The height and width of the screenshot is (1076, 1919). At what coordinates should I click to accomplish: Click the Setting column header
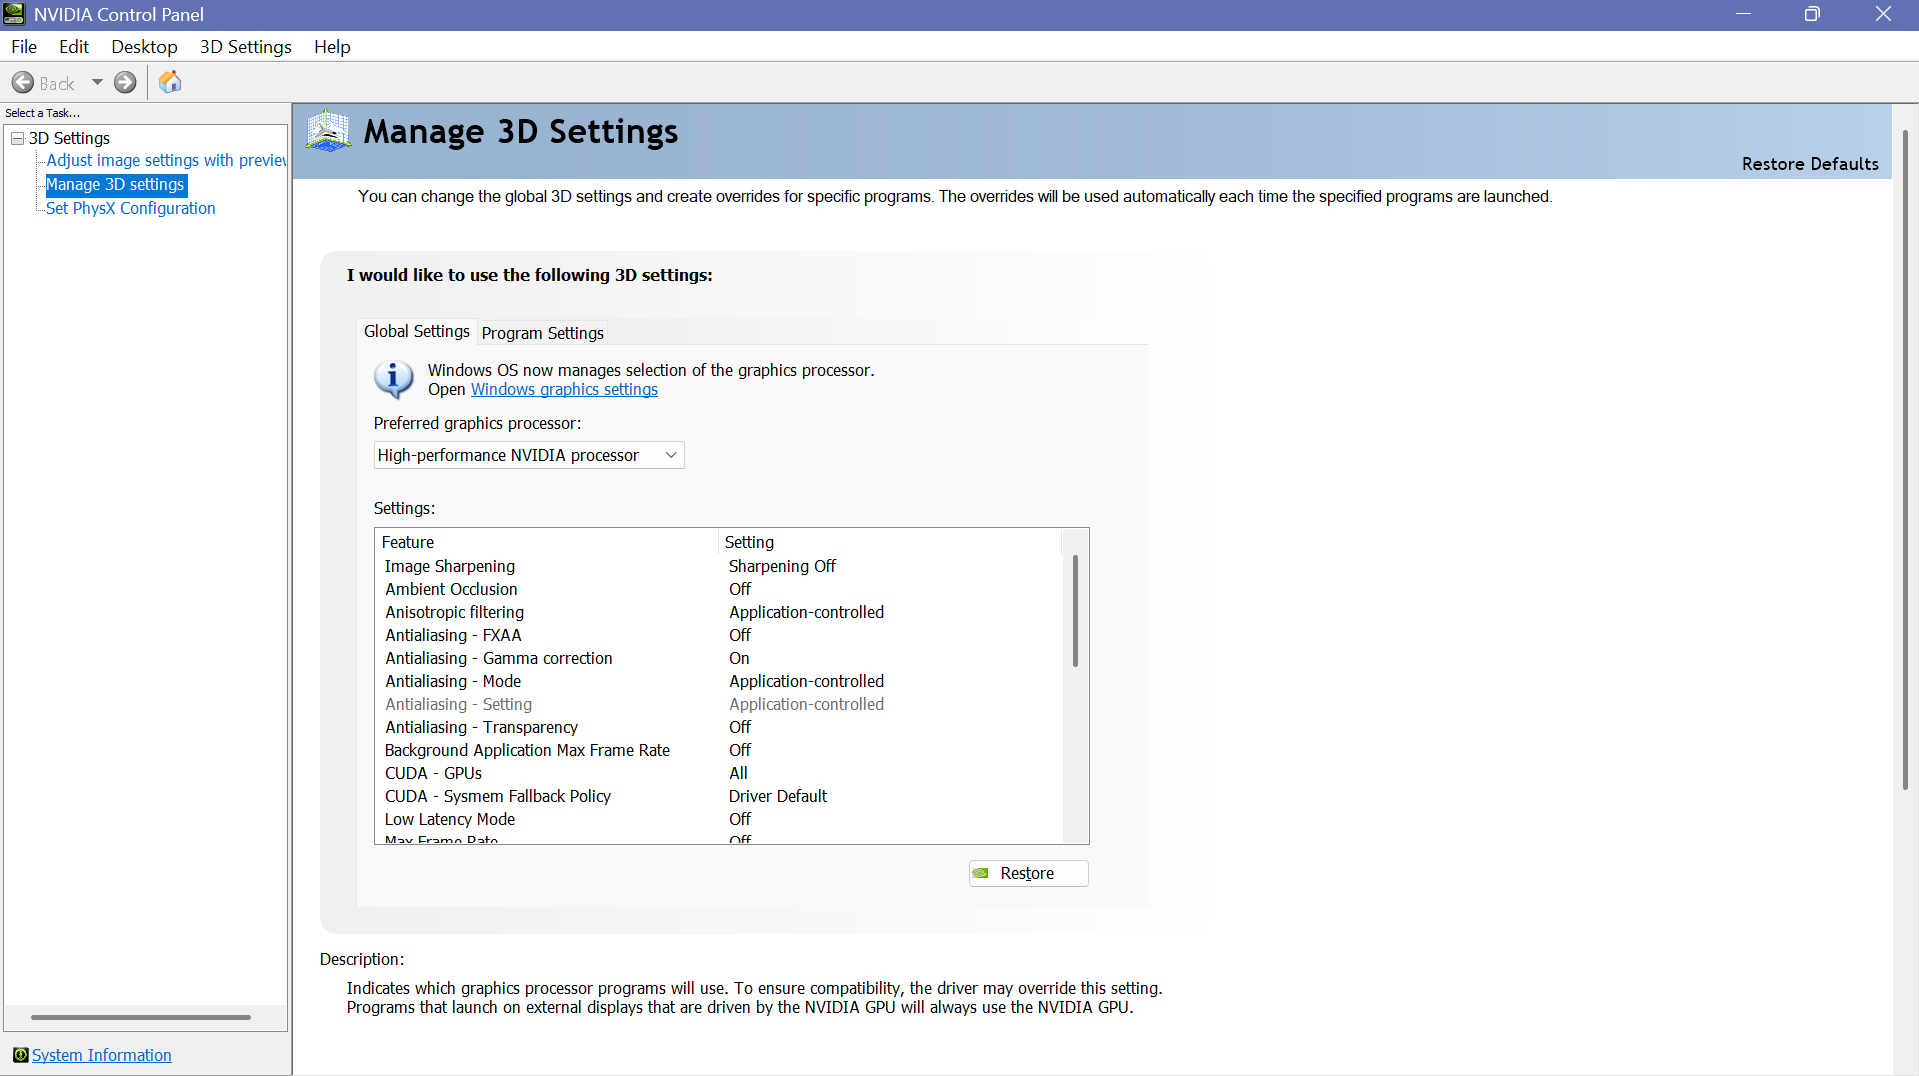coord(890,542)
